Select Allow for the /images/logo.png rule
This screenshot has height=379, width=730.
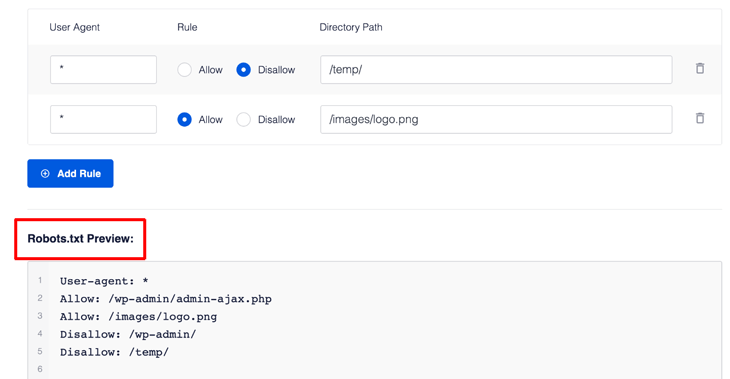(184, 120)
